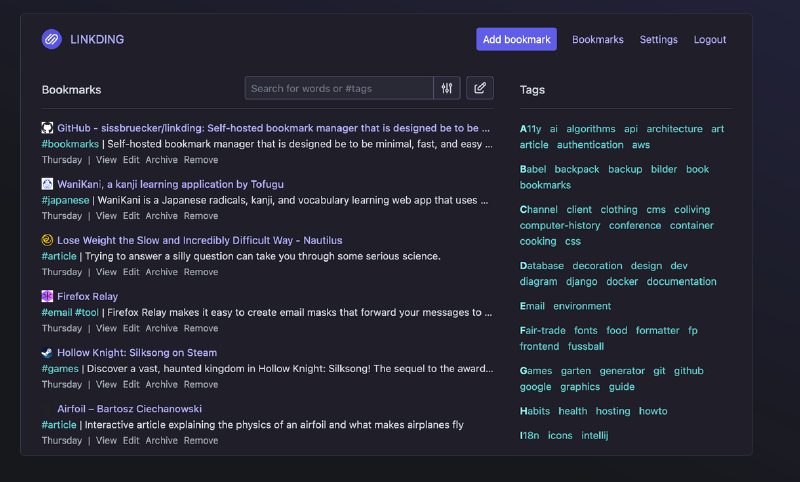Click the Firefox Relay favicon
The image size is (800, 482).
[x=47, y=296]
